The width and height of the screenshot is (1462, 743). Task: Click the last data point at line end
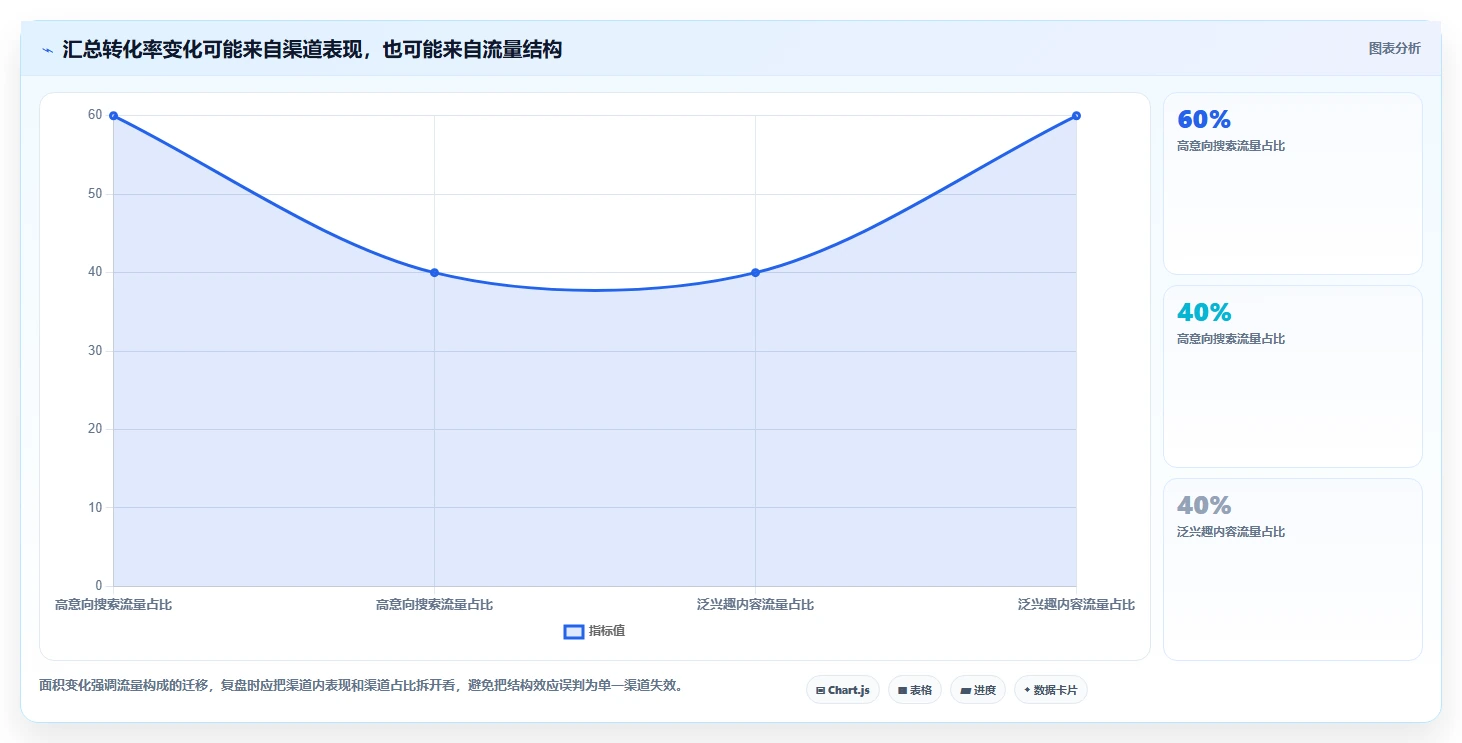(1076, 116)
